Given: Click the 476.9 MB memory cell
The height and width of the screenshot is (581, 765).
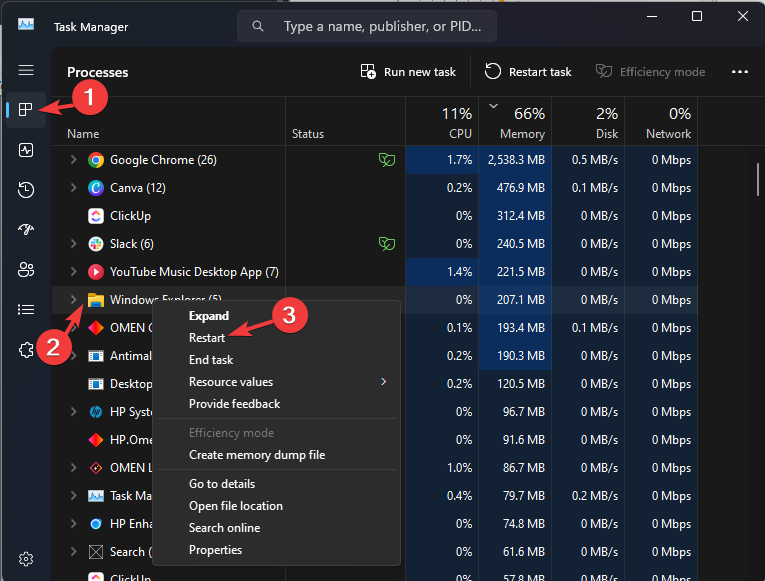Looking at the screenshot, I should [x=515, y=188].
